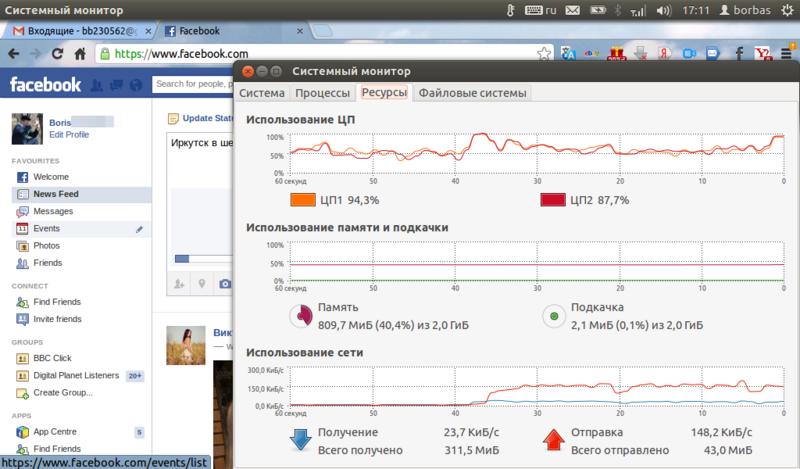Click the facebook logo in header
This screenshot has height=469, width=800.
[45, 85]
